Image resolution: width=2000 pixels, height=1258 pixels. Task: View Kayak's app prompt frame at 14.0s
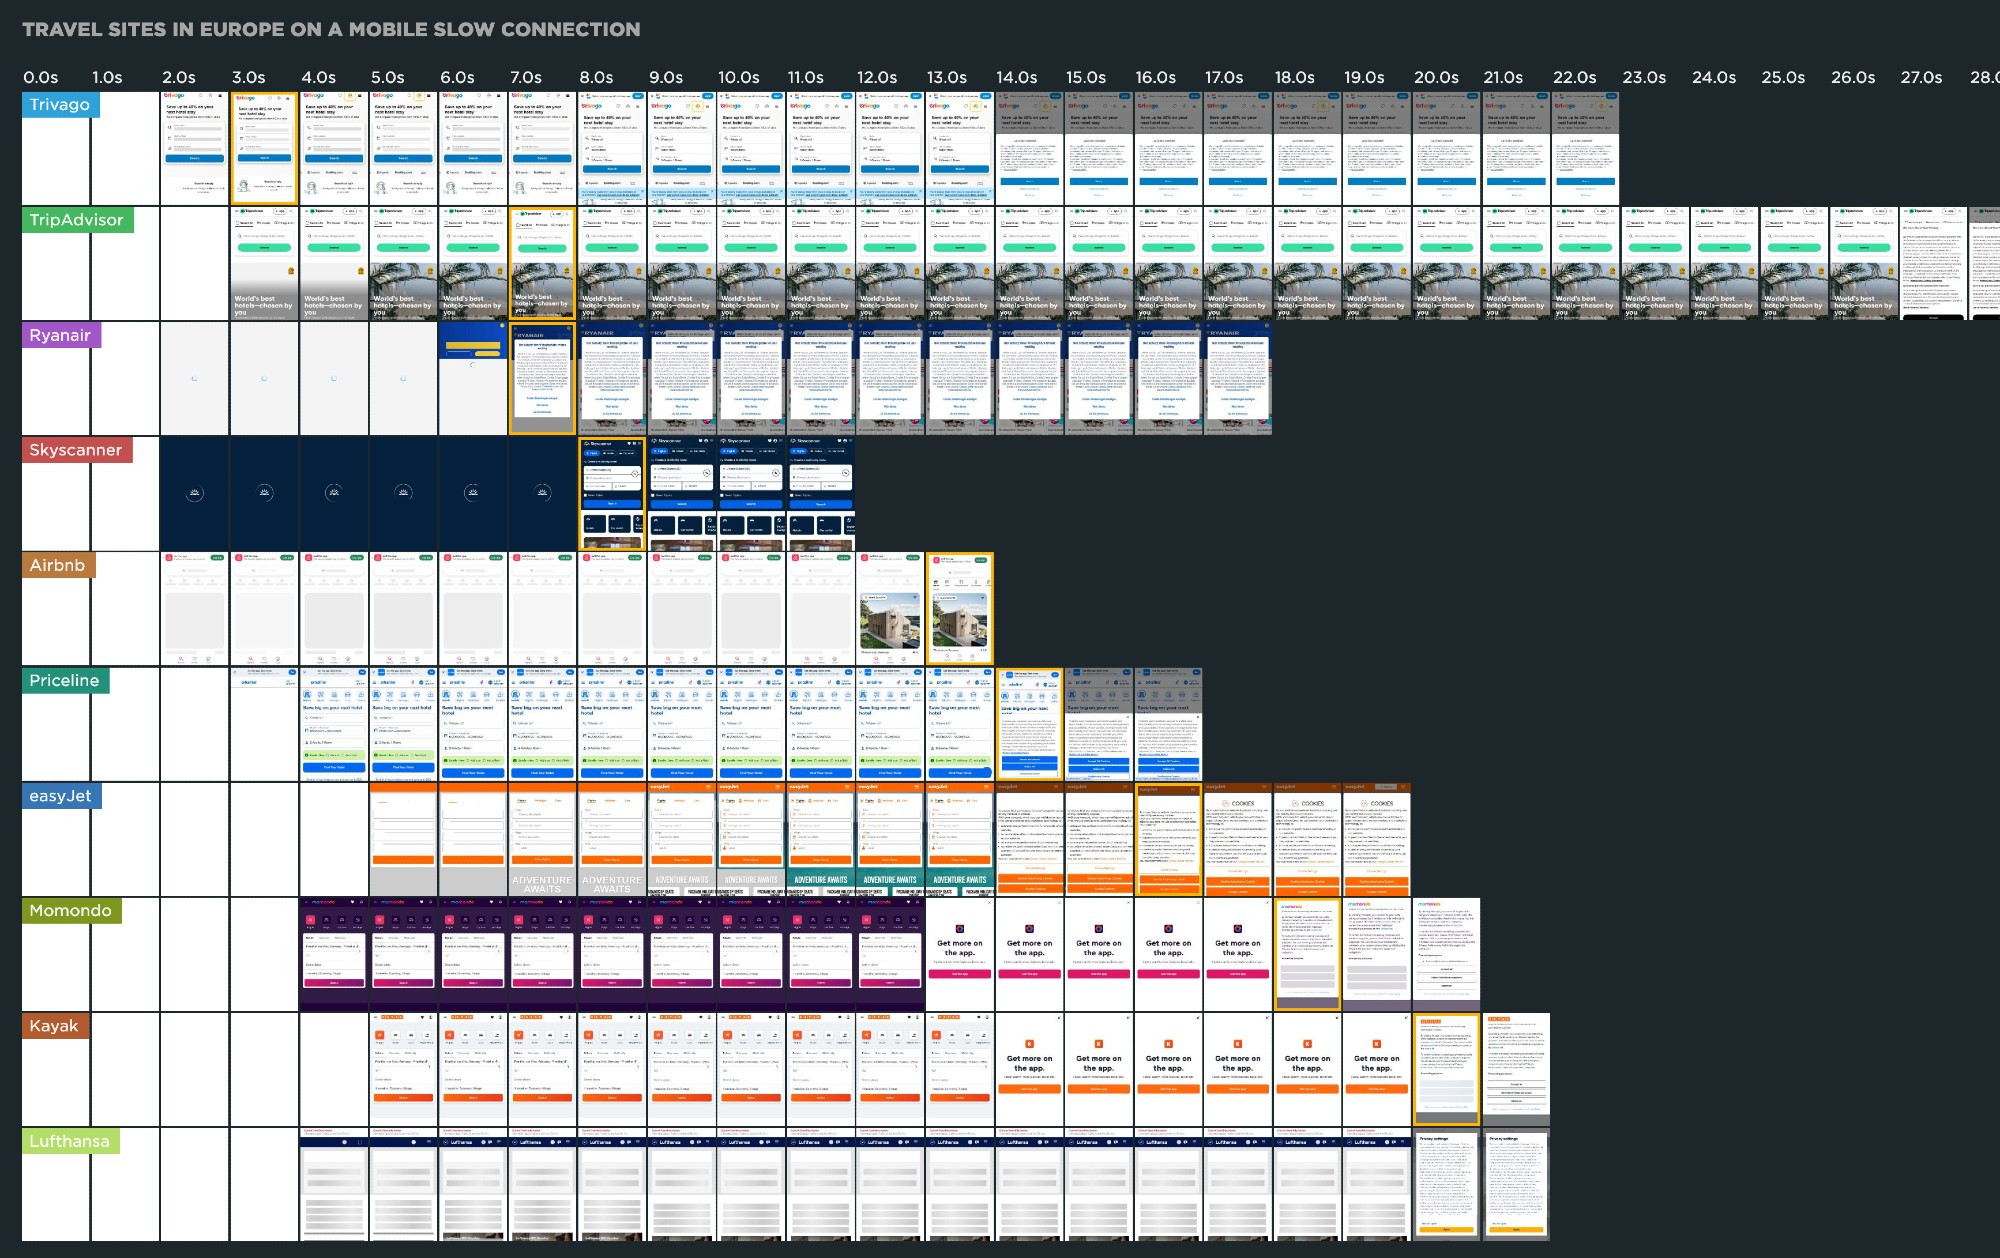[1029, 1070]
